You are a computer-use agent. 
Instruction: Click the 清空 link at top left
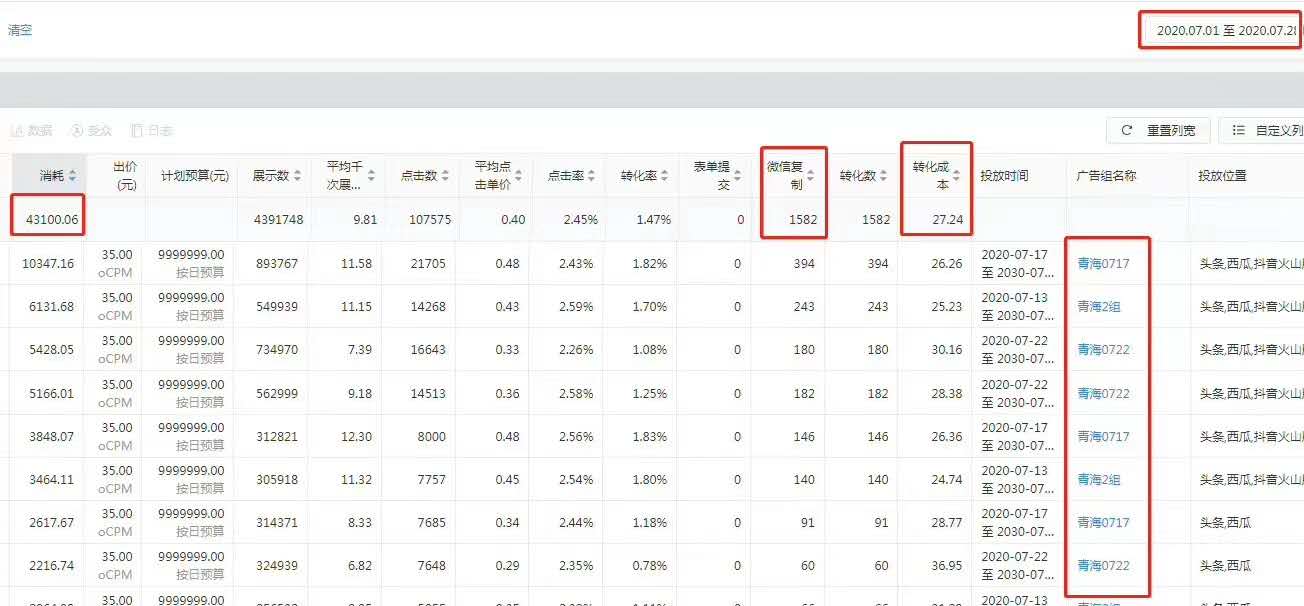click(x=20, y=31)
